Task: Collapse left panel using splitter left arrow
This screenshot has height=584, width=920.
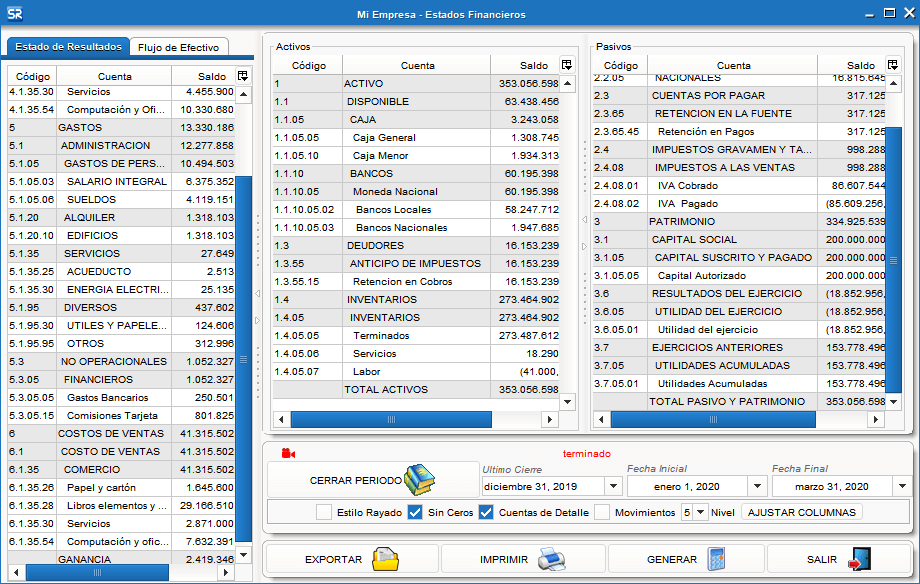Action: point(257,293)
